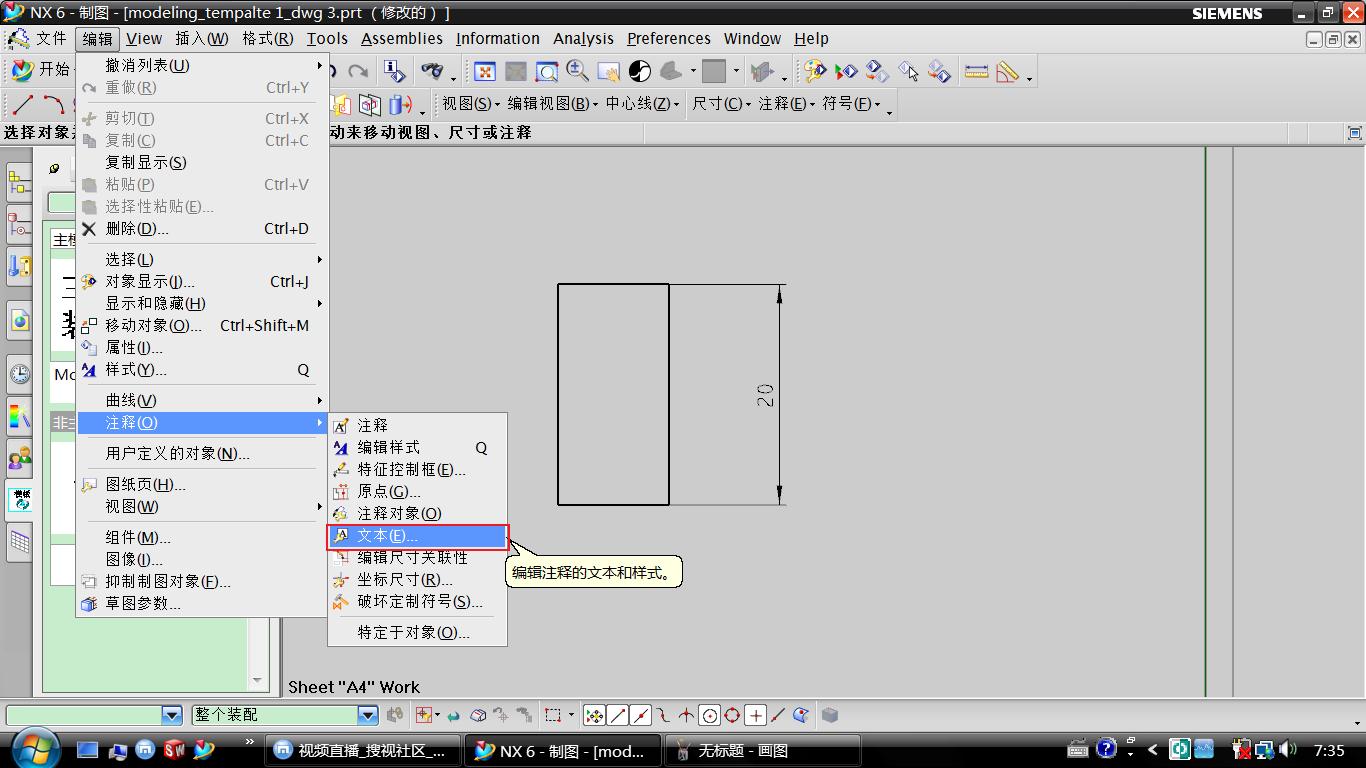The width and height of the screenshot is (1366, 768).
Task: Select 特征控制框(E)... in the submenu
Action: pyautogui.click(x=418, y=469)
